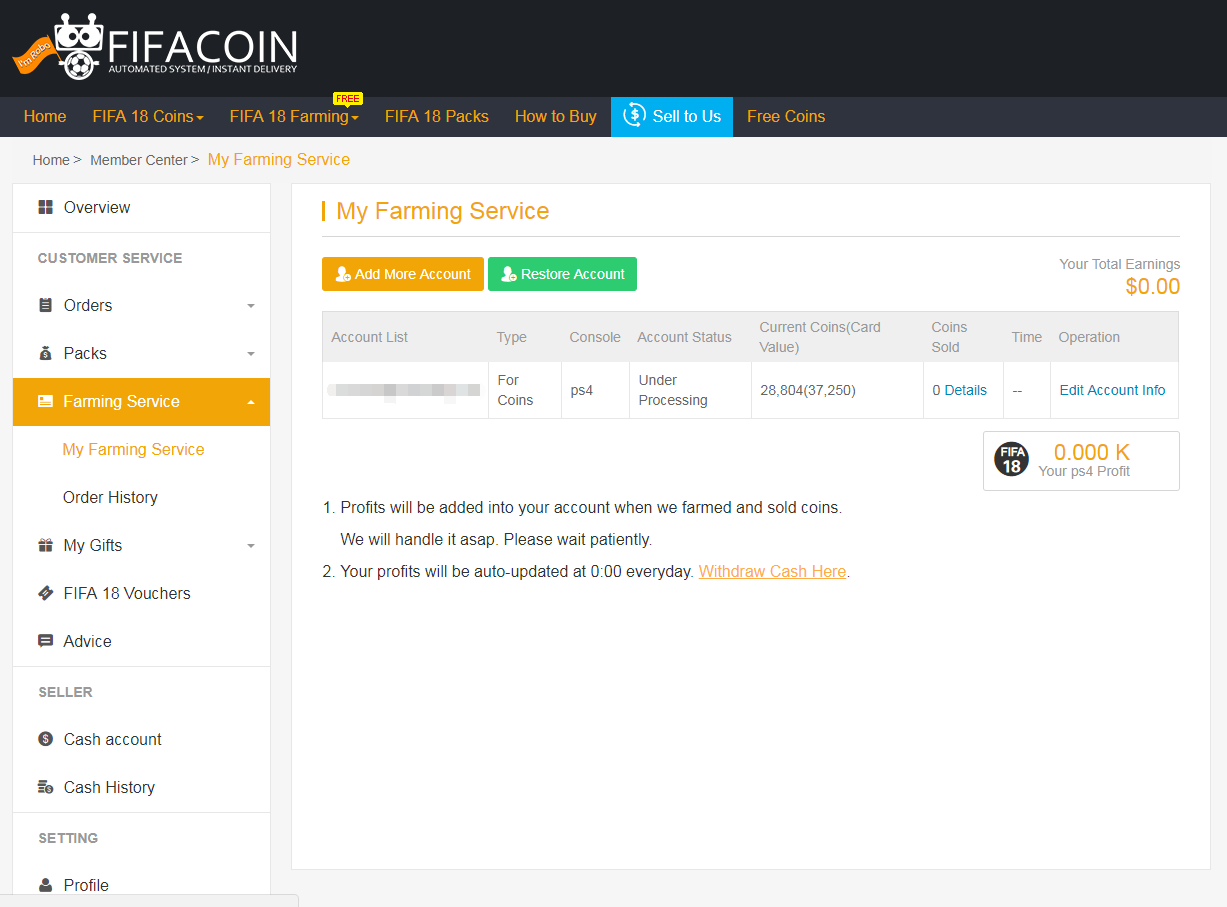Open Overview in the sidebar
The height and width of the screenshot is (907, 1227).
(x=141, y=208)
